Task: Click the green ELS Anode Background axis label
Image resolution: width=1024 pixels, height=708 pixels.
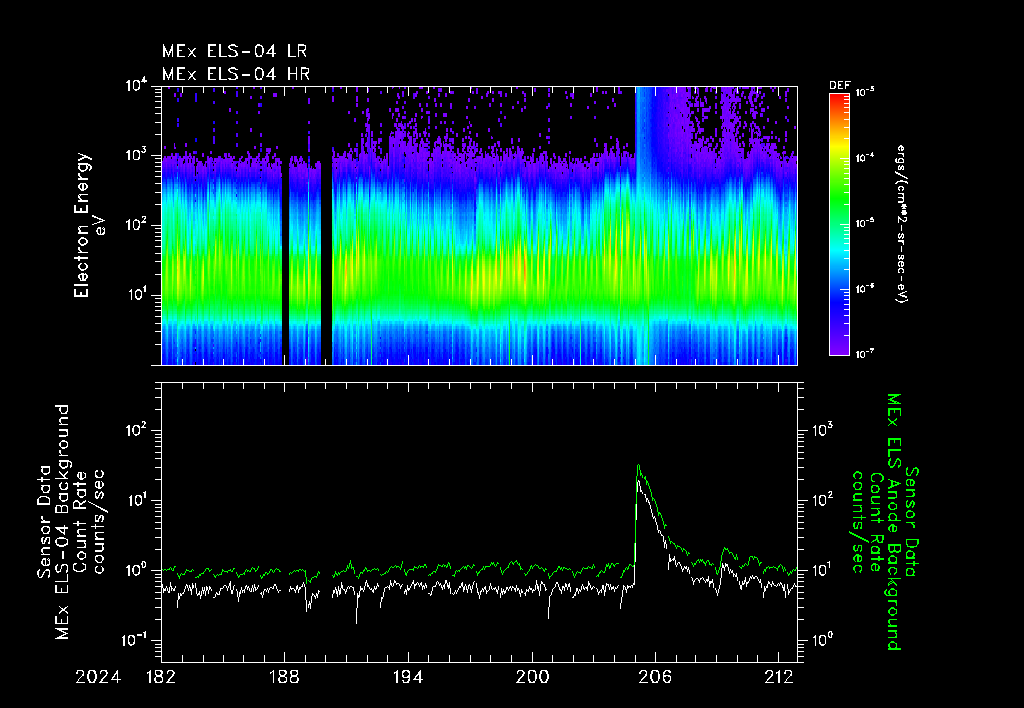Action: 886,521
